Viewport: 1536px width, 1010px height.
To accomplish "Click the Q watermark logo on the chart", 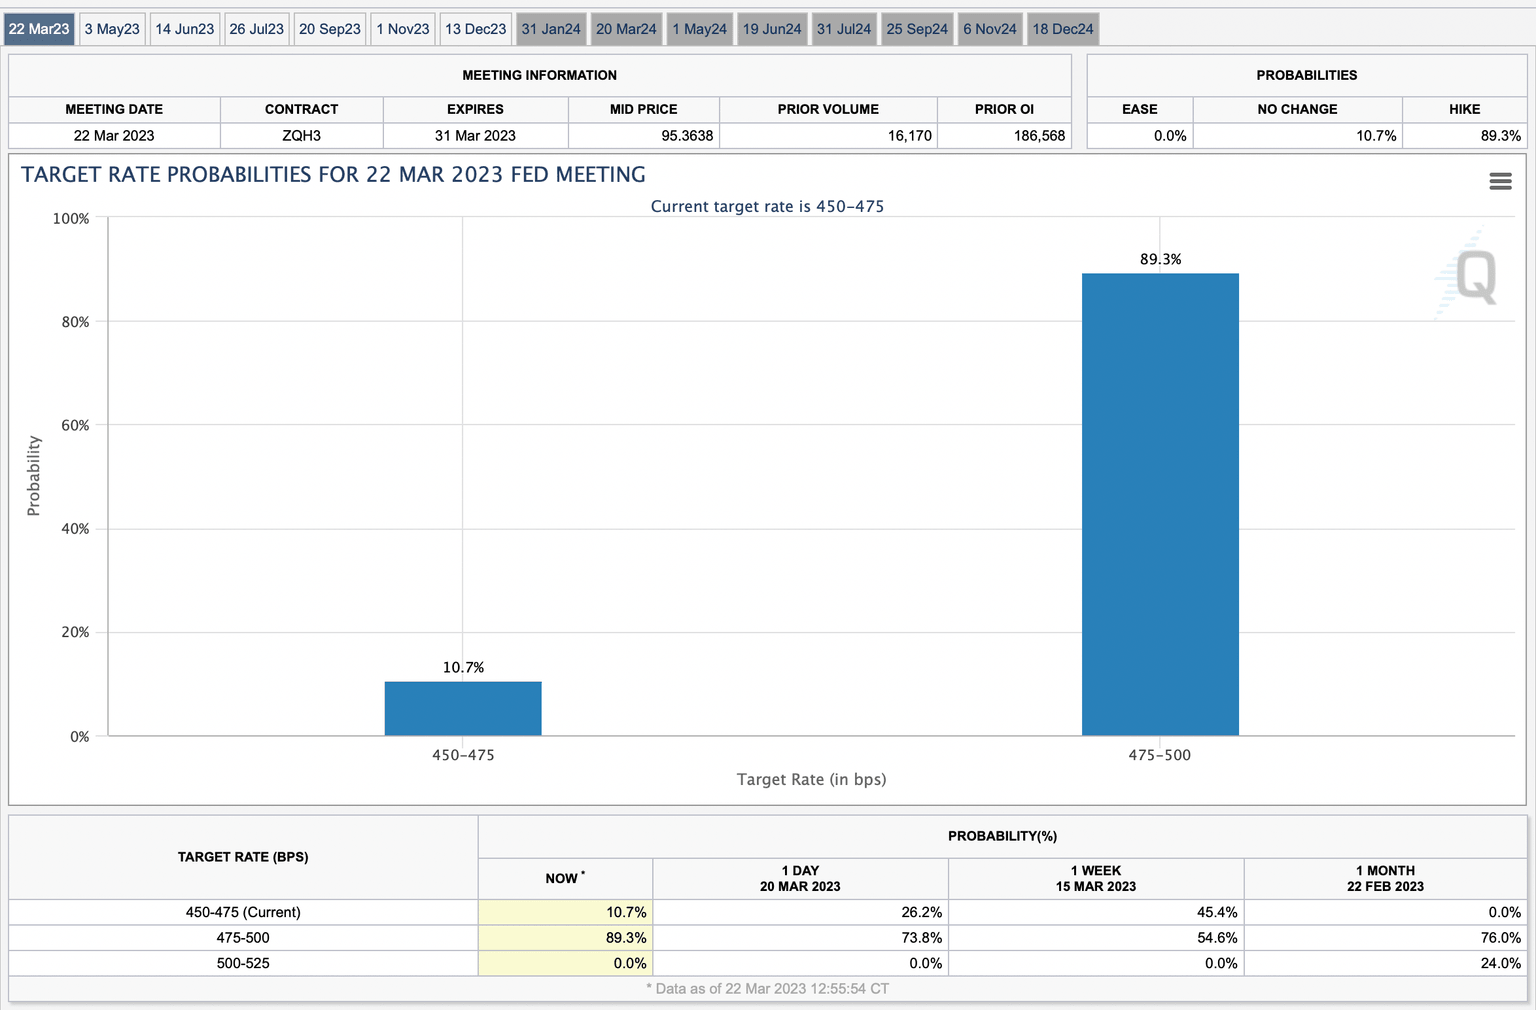I will click(1476, 277).
